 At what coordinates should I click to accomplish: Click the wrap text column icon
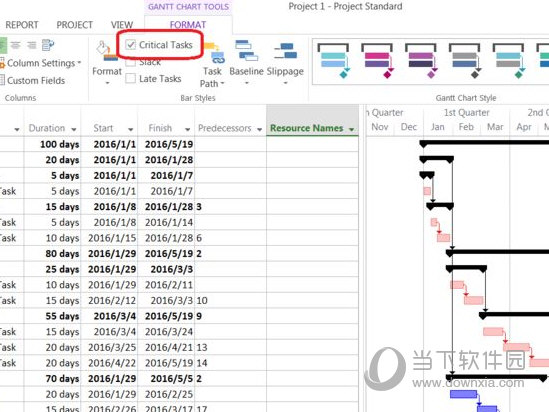[x=48, y=45]
